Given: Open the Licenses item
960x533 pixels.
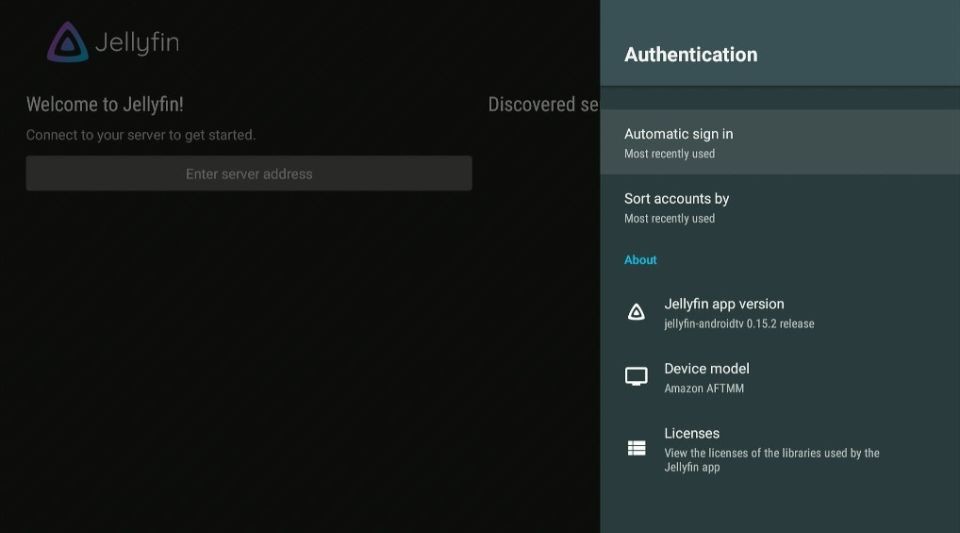Looking at the screenshot, I should pos(780,449).
